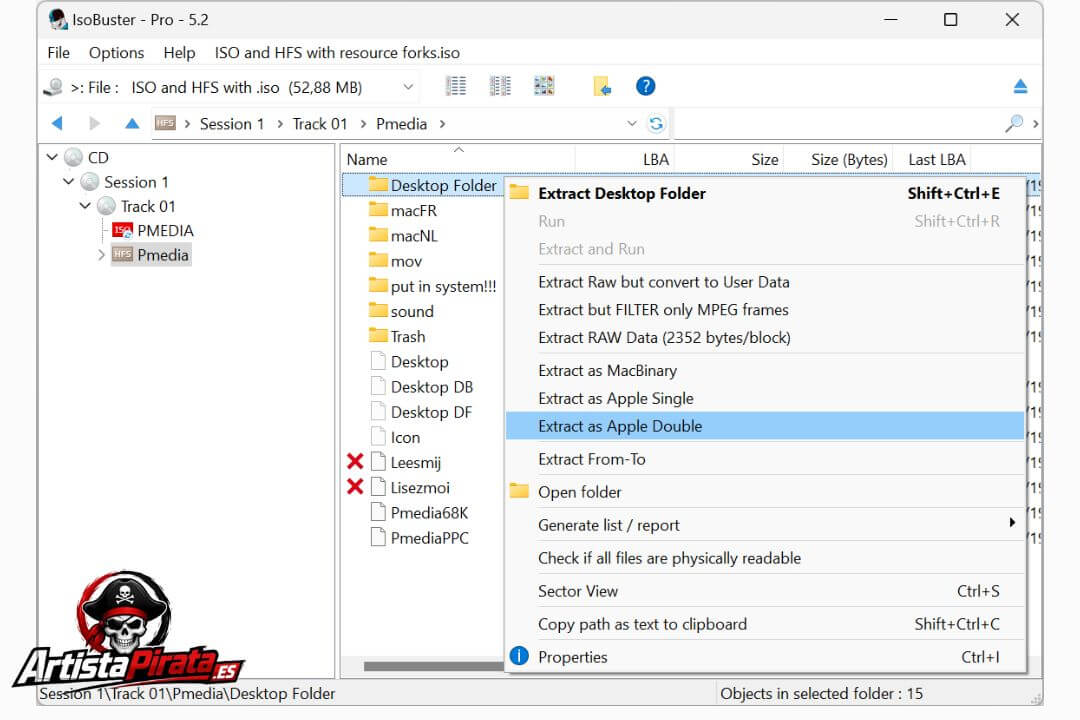
Task: Choose Check if all files are physically readable
Action: 765,558
